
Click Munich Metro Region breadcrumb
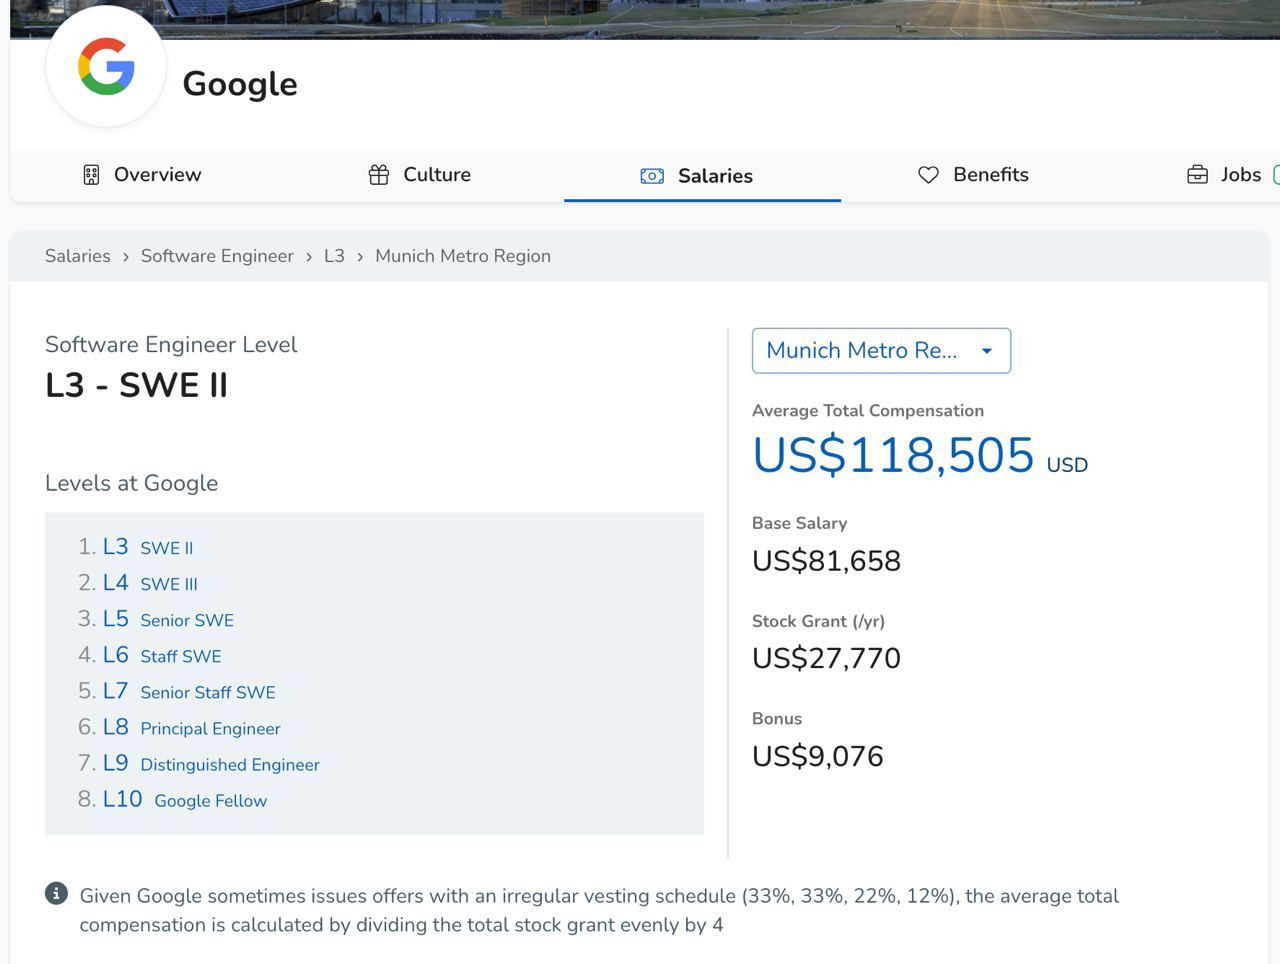pyautogui.click(x=463, y=256)
